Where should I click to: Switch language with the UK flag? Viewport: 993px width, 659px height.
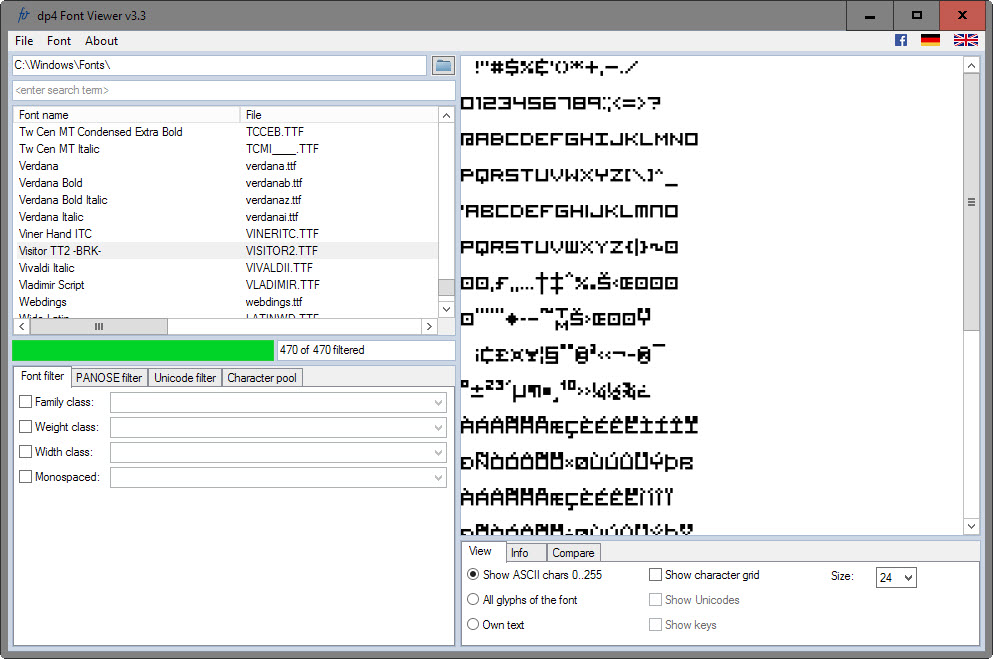[x=965, y=41]
